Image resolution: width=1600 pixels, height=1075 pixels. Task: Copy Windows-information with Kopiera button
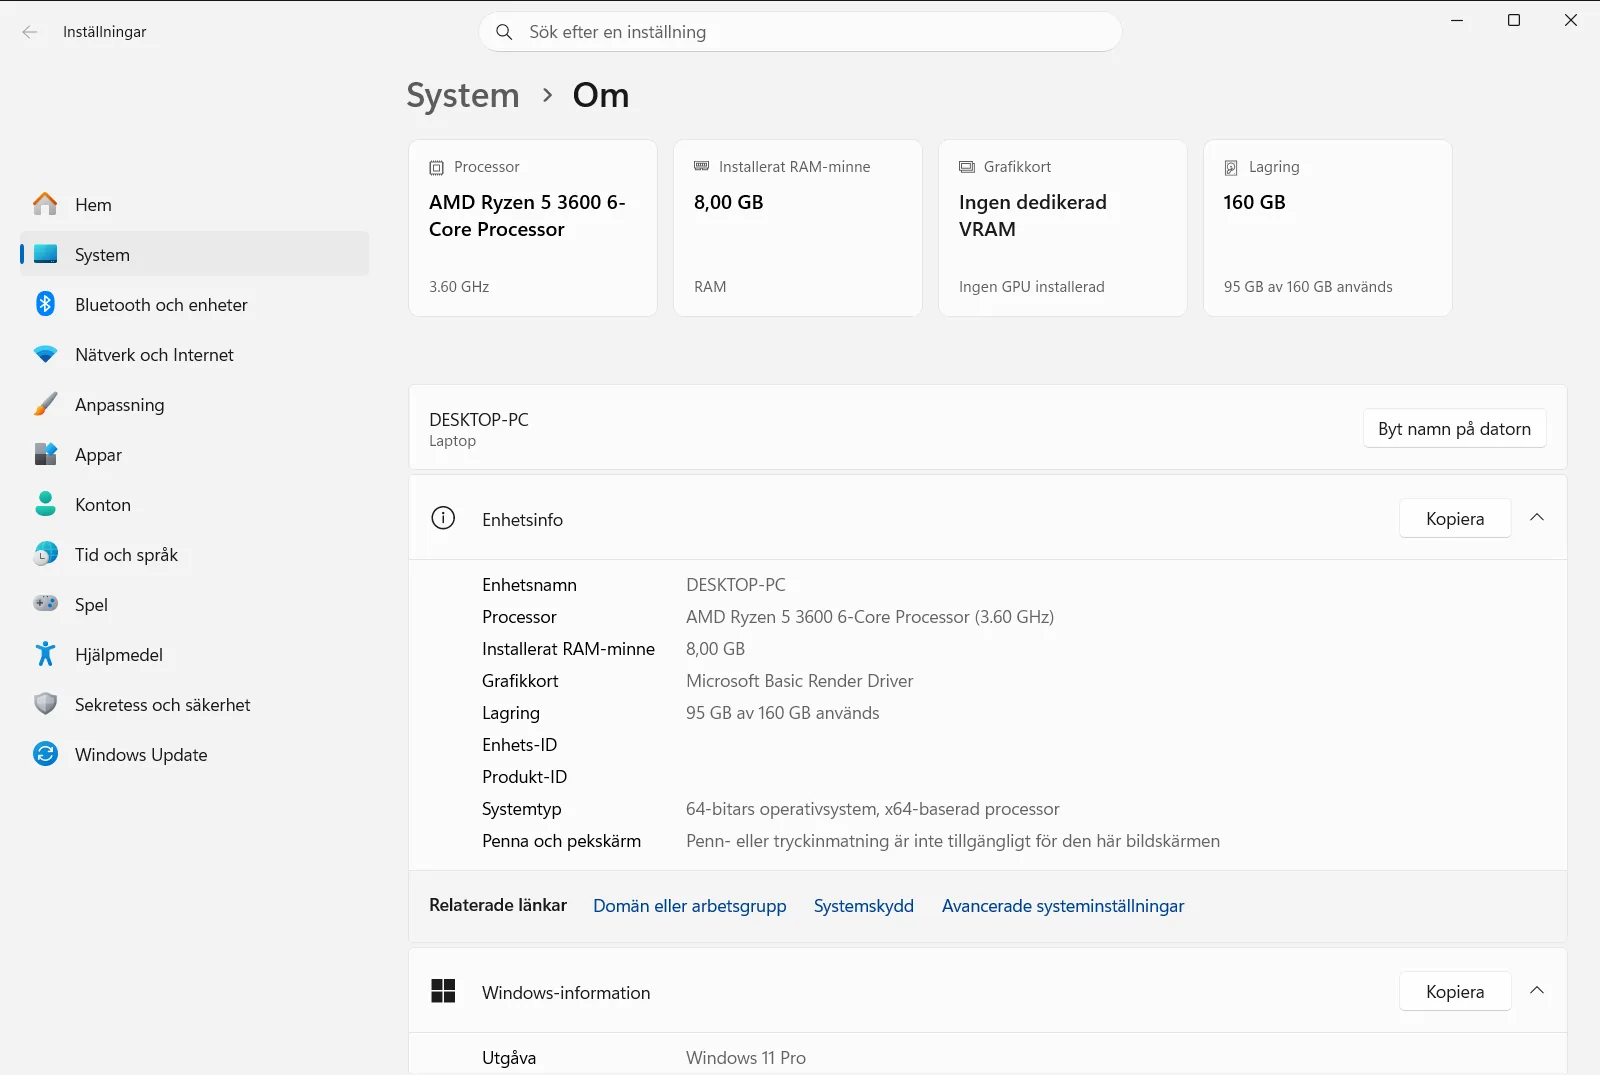point(1455,991)
